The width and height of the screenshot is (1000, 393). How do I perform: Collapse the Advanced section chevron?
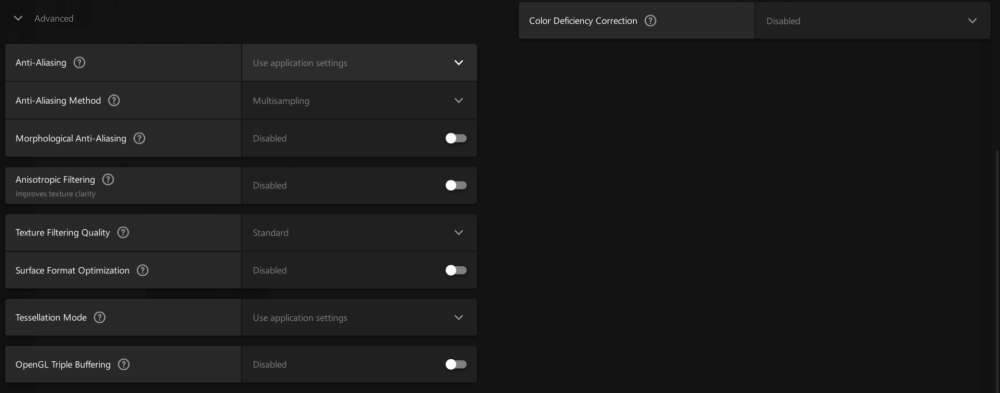click(18, 19)
